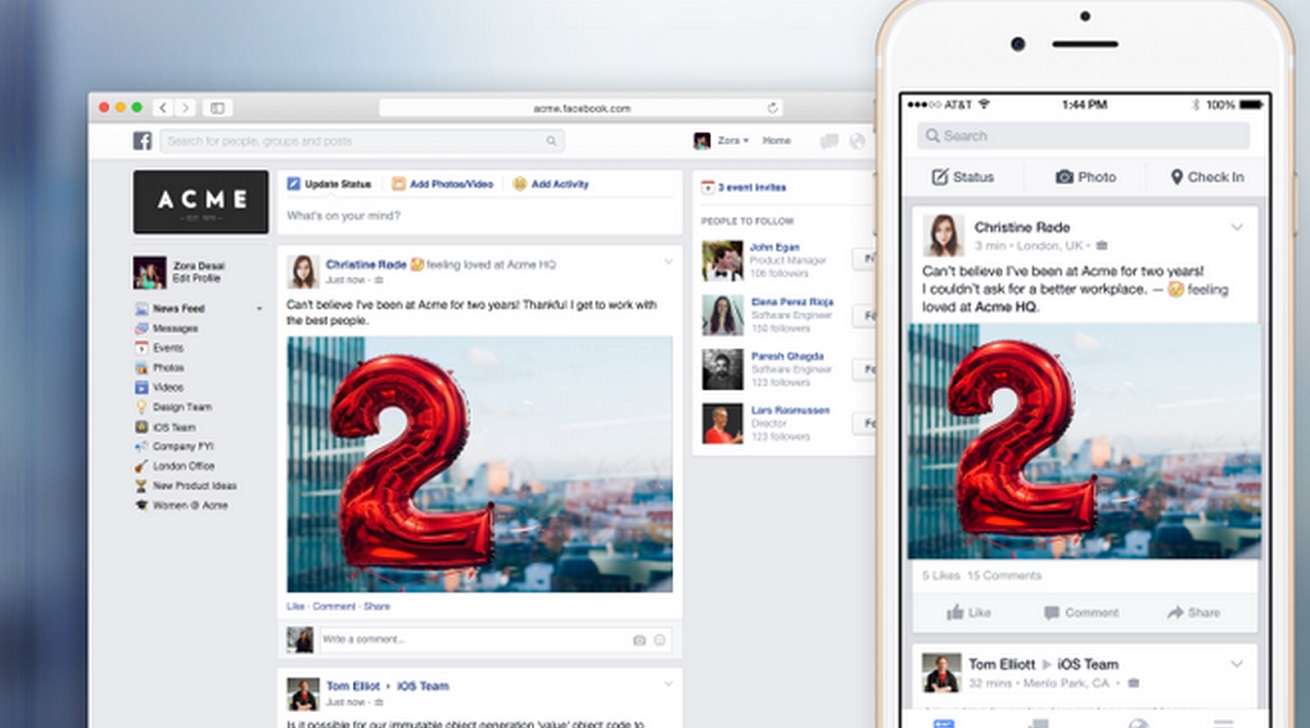
Task: Click the 3 event invites link
Action: [751, 187]
